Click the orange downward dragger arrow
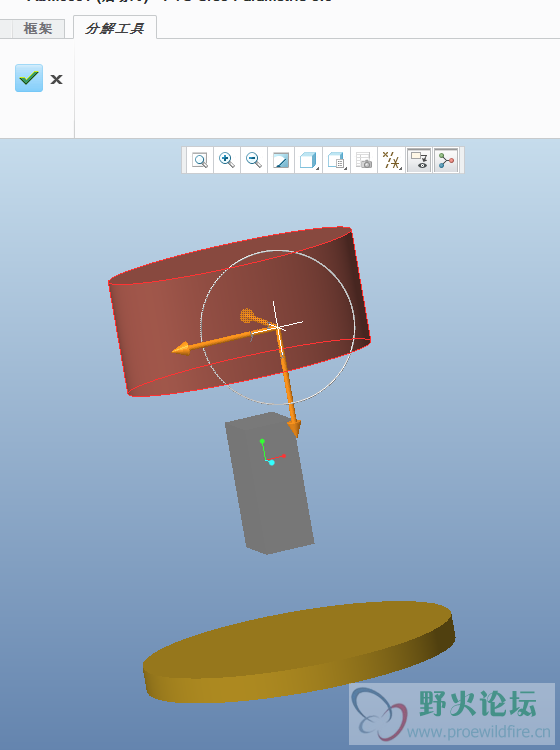This screenshot has width=560, height=750. [288, 383]
